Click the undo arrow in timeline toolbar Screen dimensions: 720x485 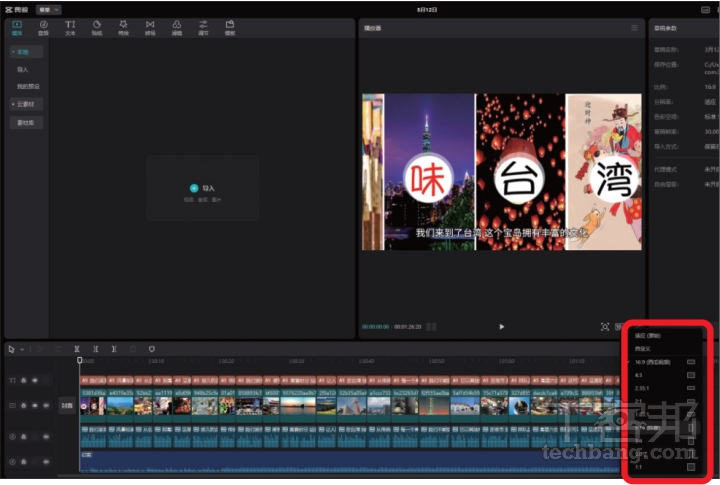point(39,350)
